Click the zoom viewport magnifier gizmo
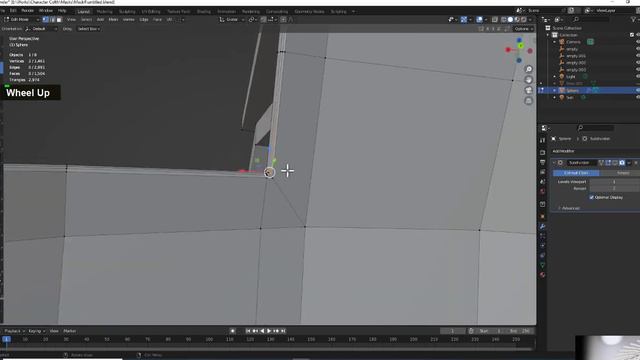Image resolution: width=640 pixels, height=360 pixels. (529, 69)
